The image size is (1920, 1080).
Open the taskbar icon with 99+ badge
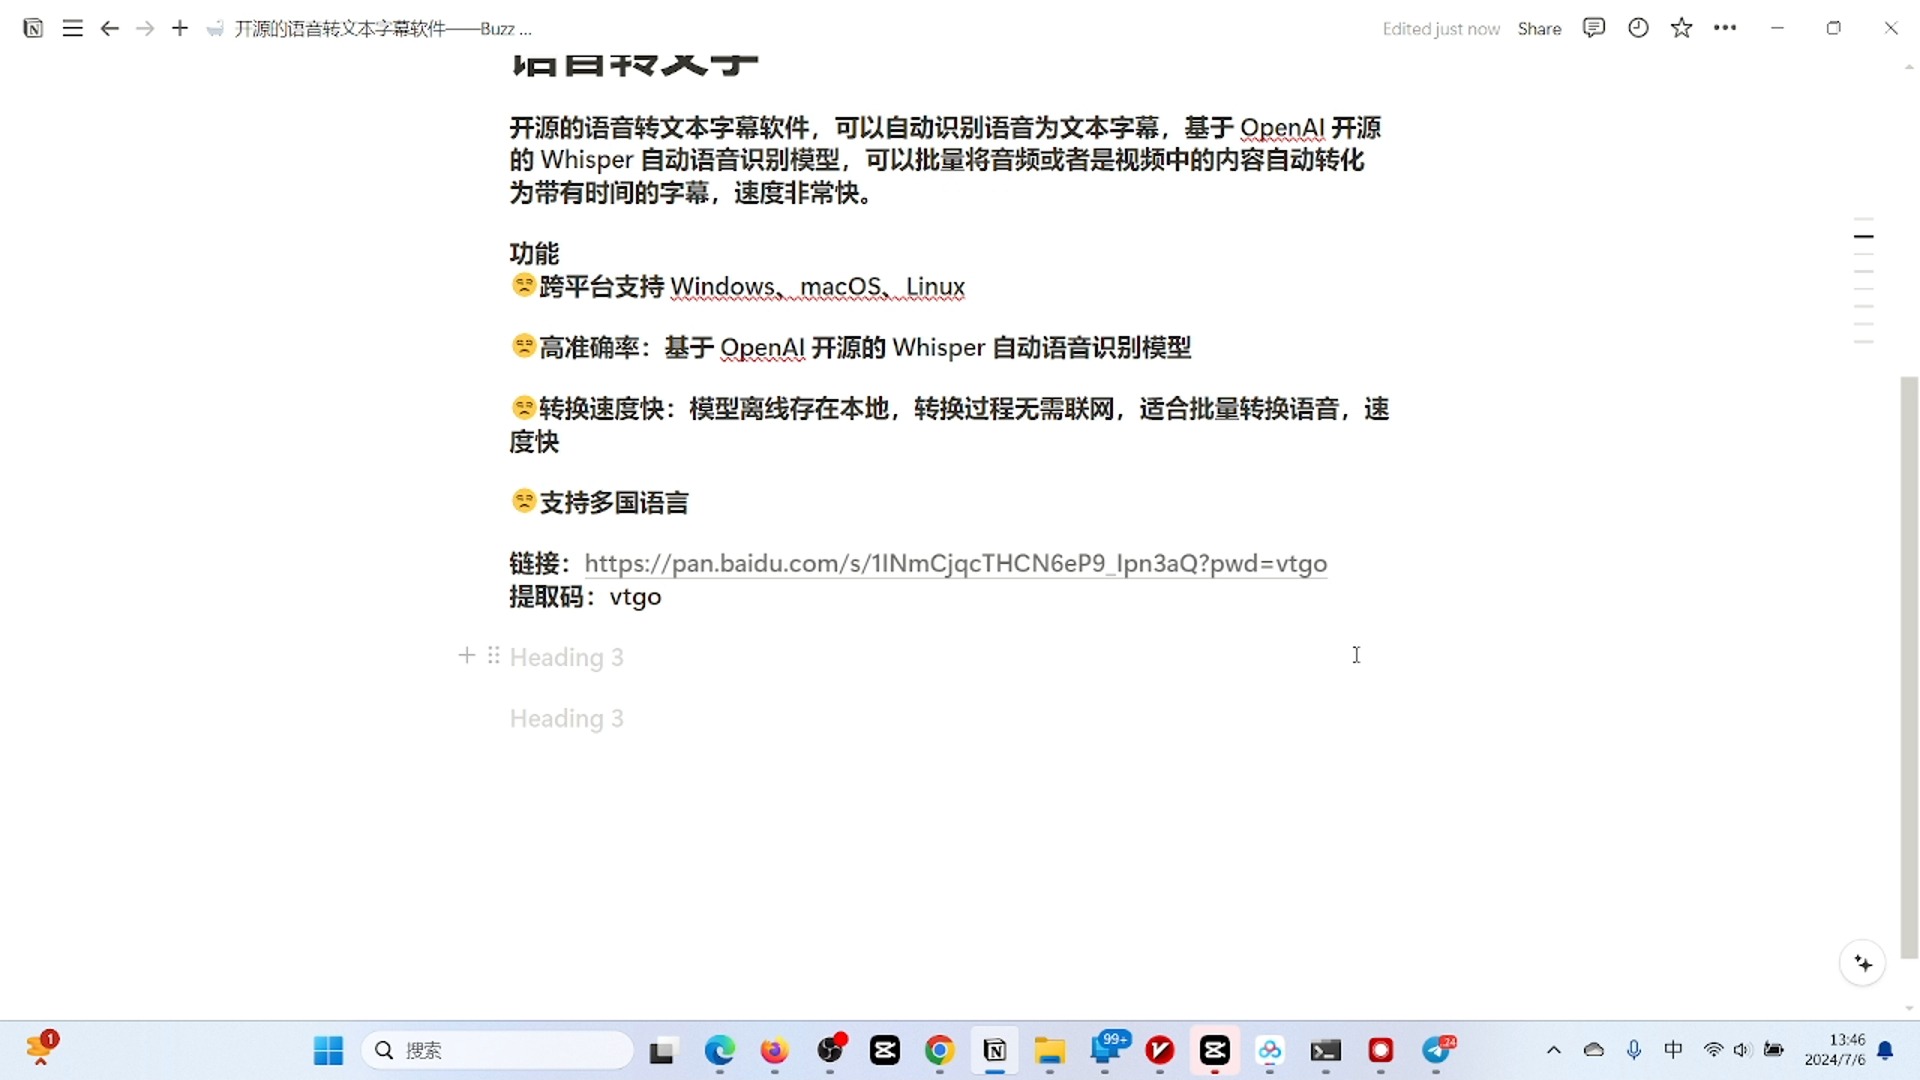coord(1107,1050)
